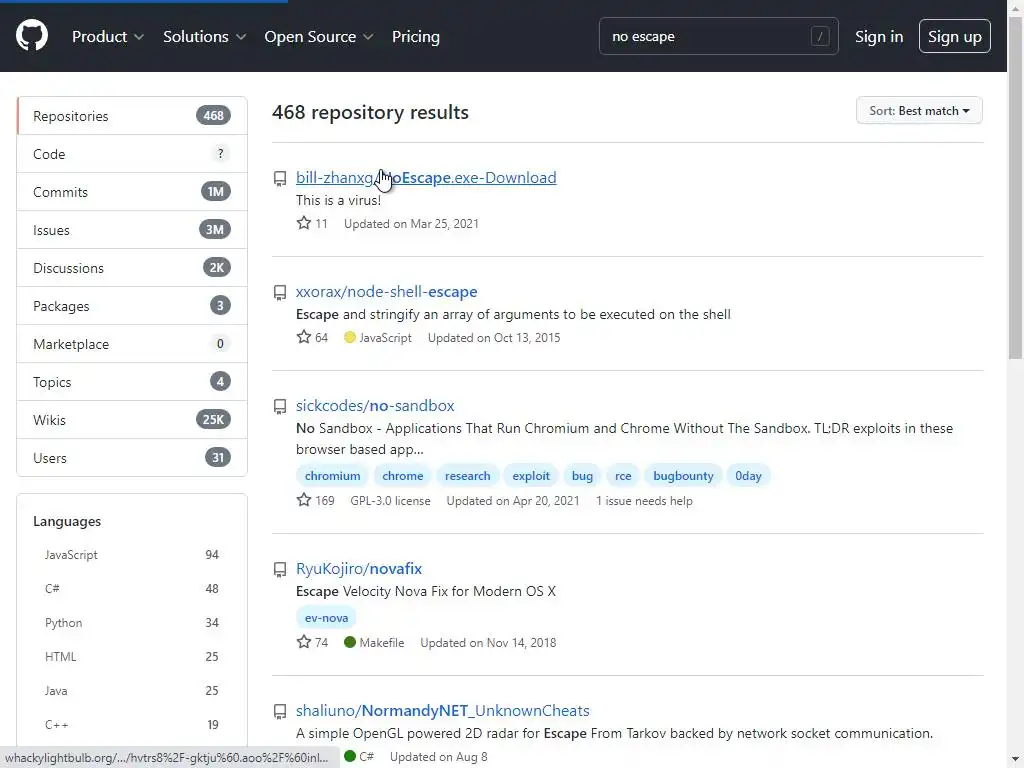Select the Repositories results category

click(x=132, y=116)
